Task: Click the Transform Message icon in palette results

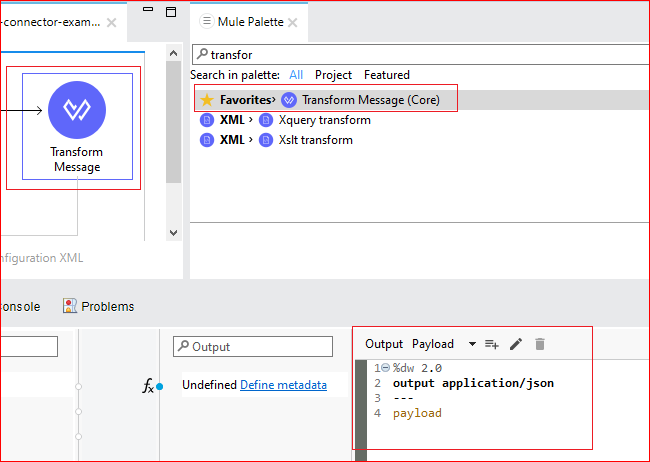Action: (x=289, y=100)
